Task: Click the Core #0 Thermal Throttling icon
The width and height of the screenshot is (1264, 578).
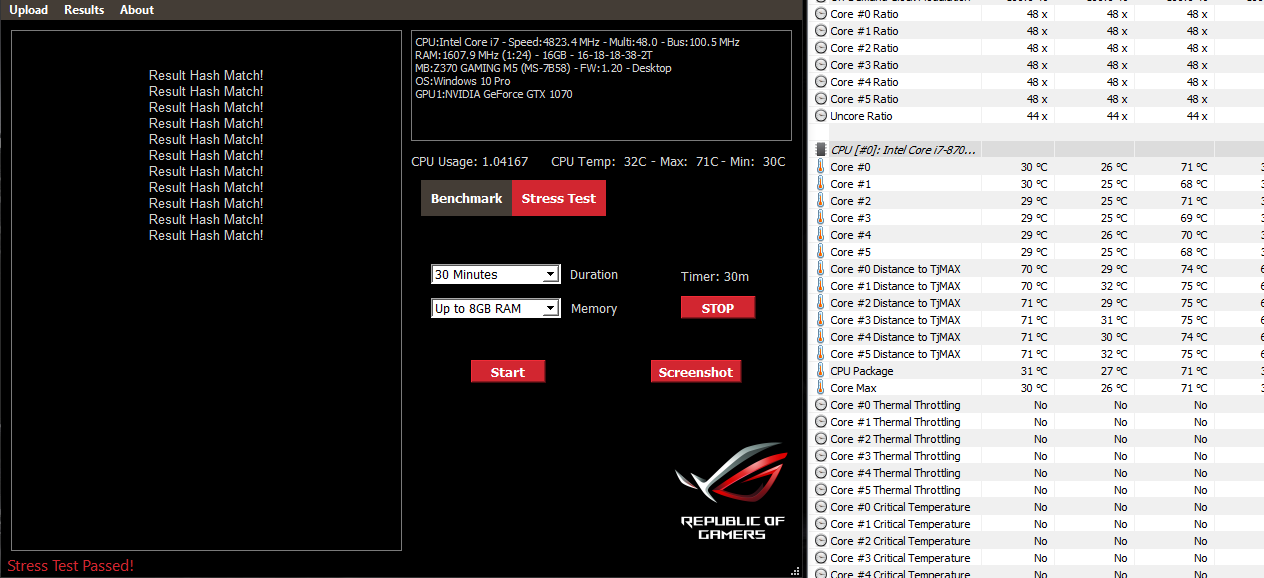Action: pos(821,405)
